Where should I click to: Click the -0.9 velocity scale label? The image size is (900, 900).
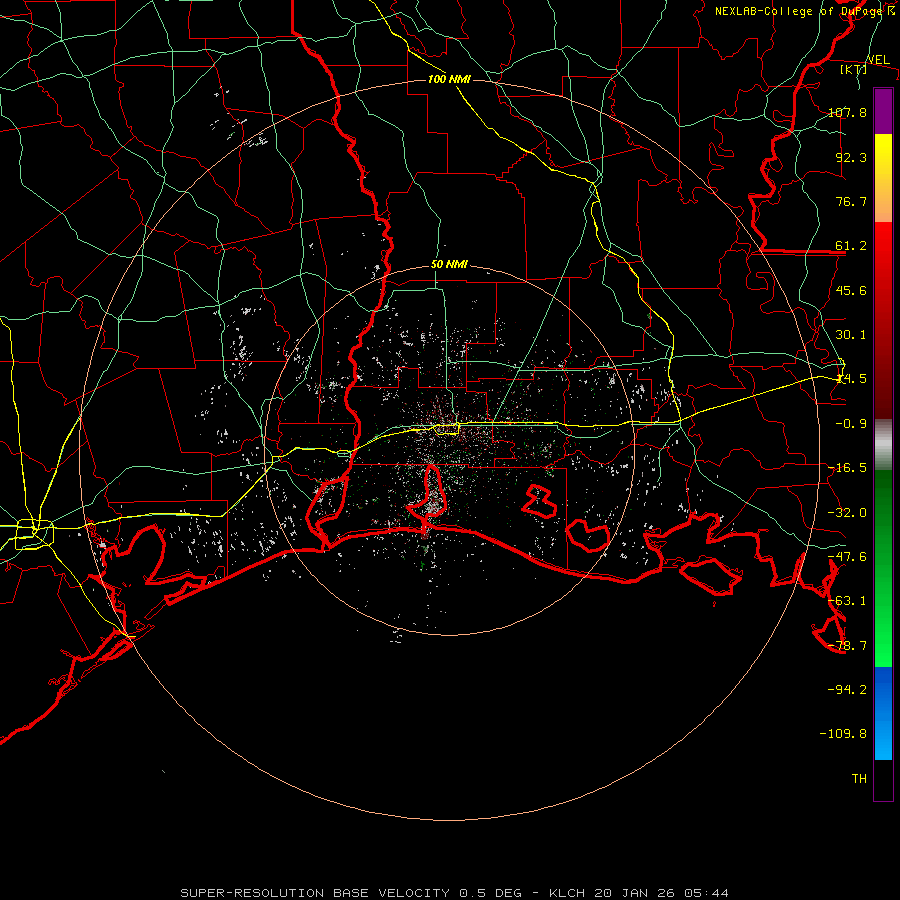coord(851,424)
